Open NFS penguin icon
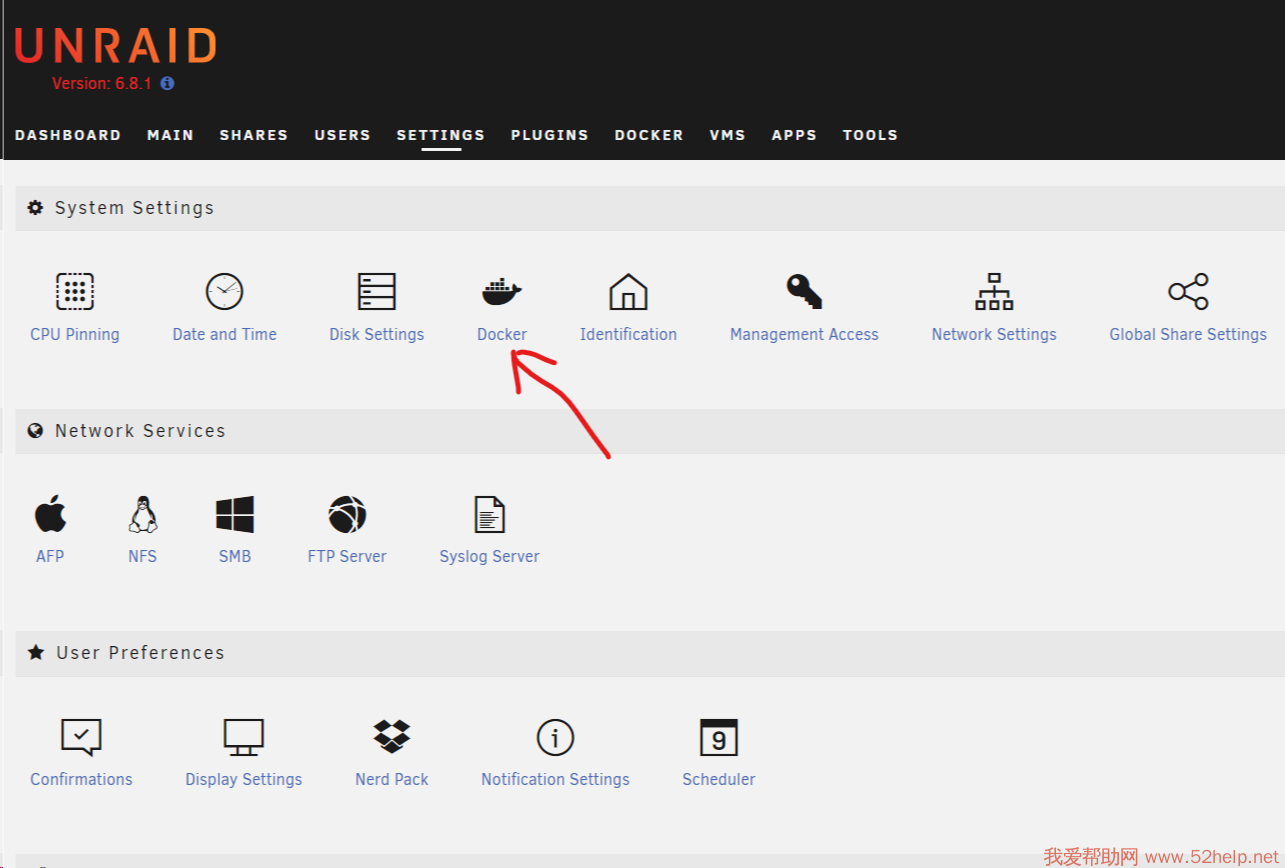The height and width of the screenshot is (868, 1285). coord(143,515)
